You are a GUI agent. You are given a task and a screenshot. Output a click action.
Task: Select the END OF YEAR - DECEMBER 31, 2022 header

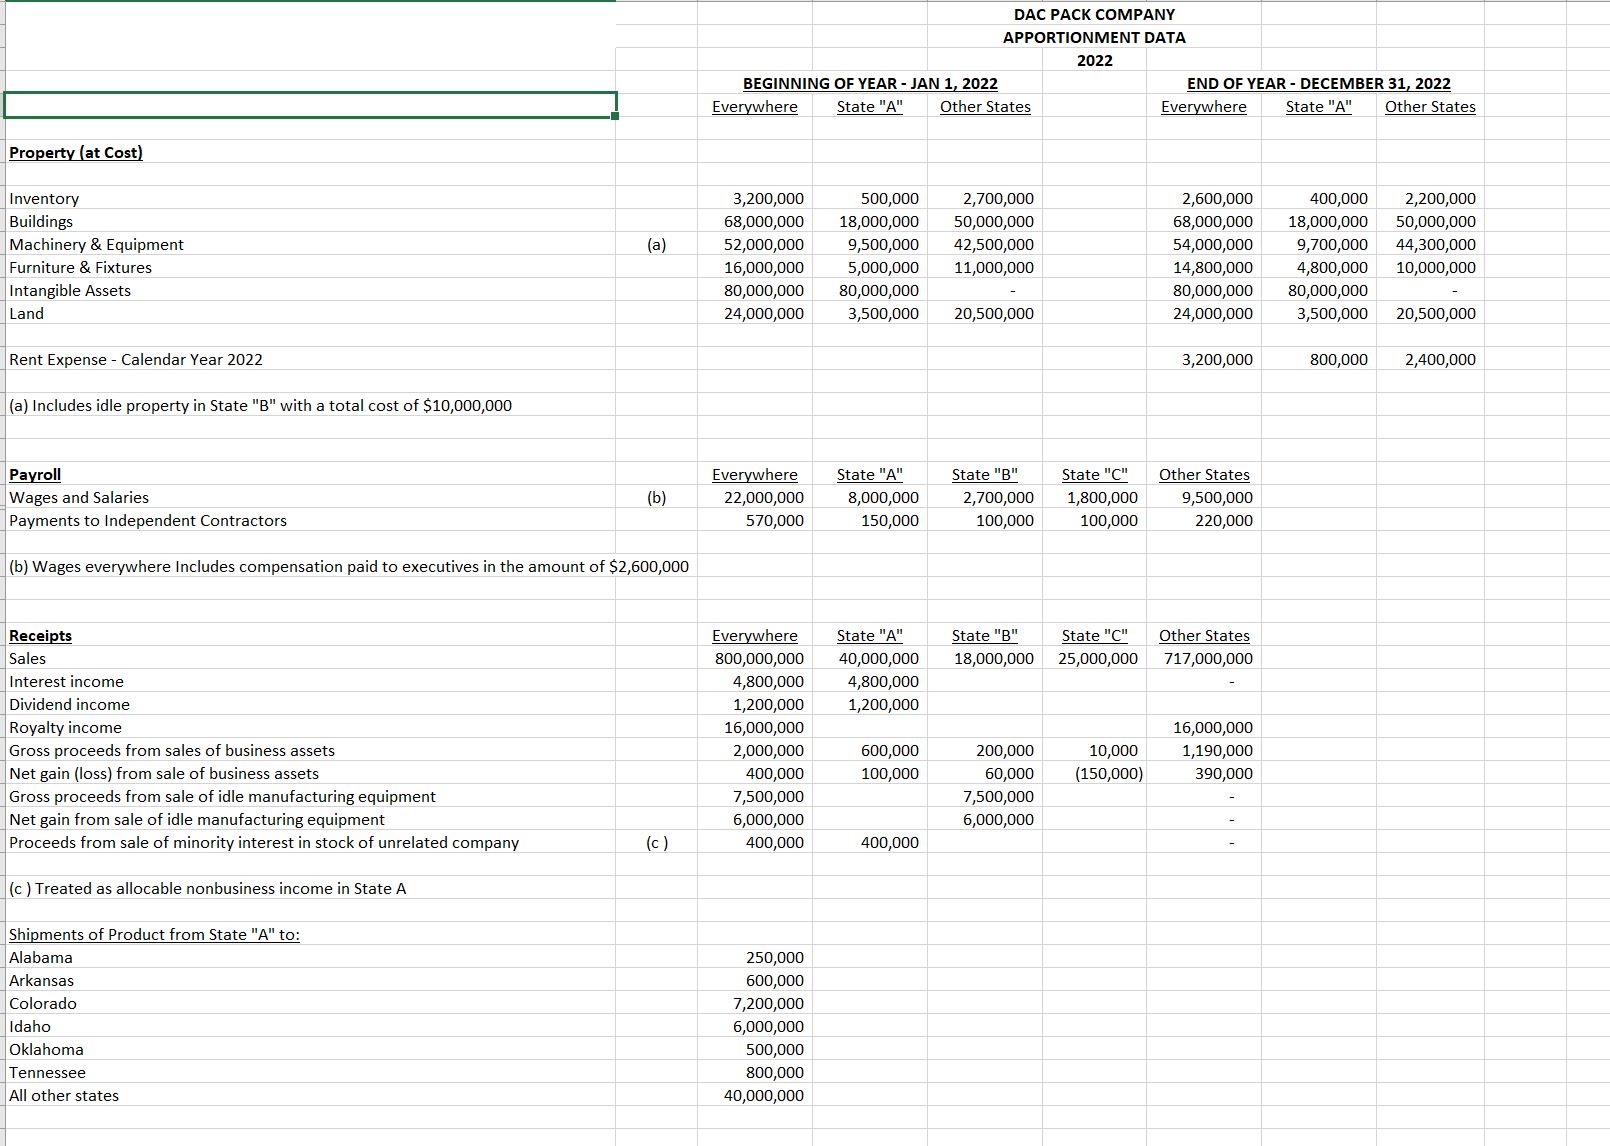click(x=1318, y=84)
